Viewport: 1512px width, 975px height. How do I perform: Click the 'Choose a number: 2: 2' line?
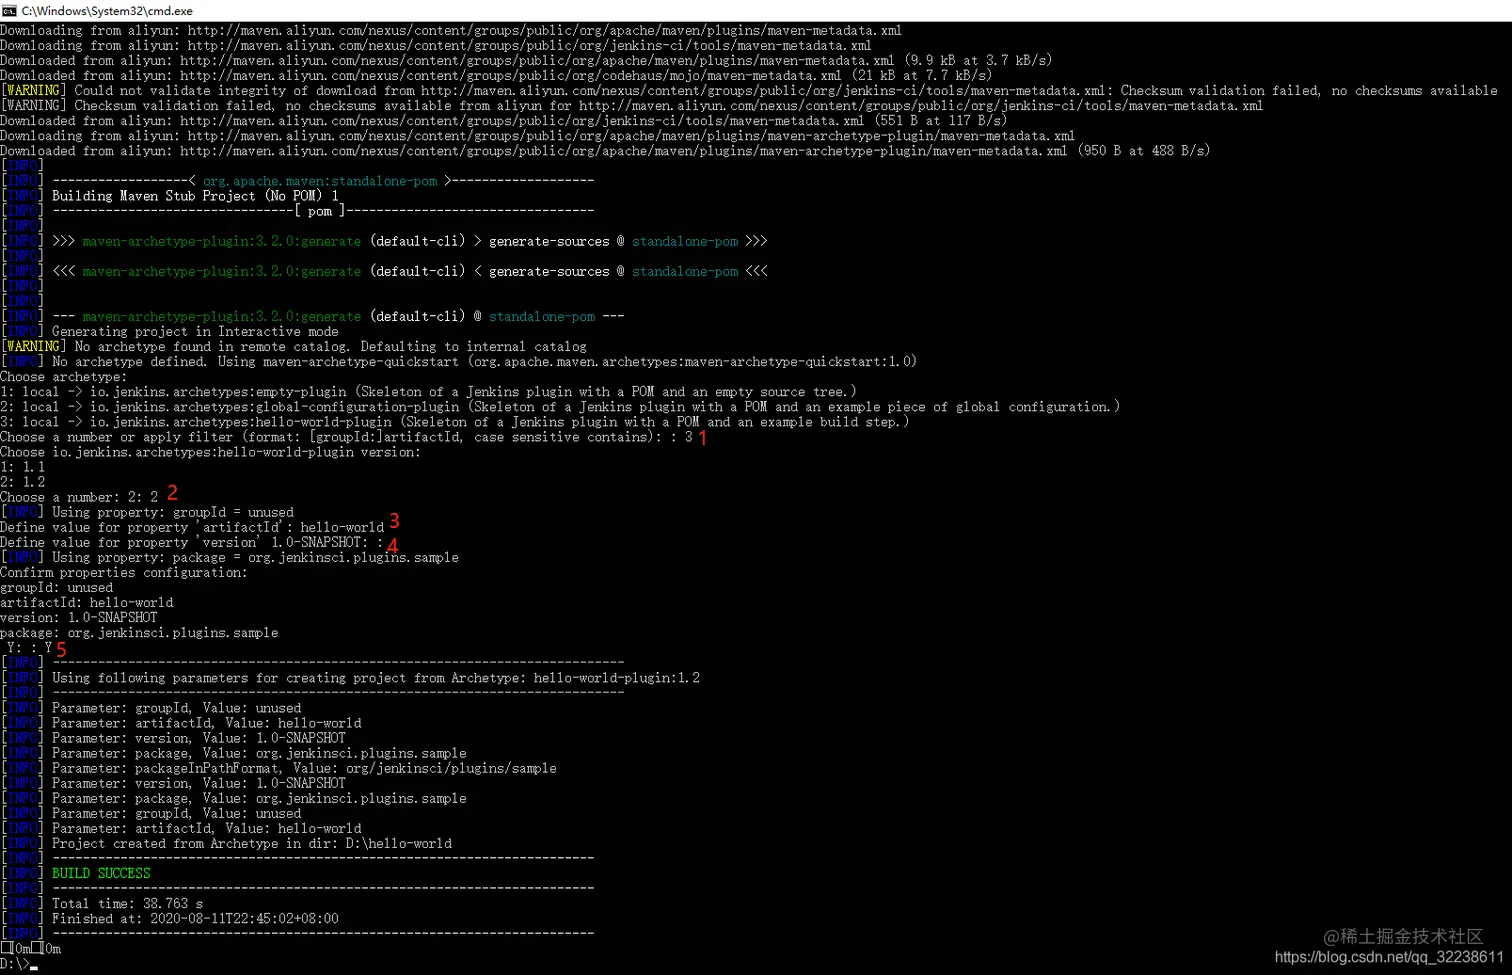coord(79,497)
